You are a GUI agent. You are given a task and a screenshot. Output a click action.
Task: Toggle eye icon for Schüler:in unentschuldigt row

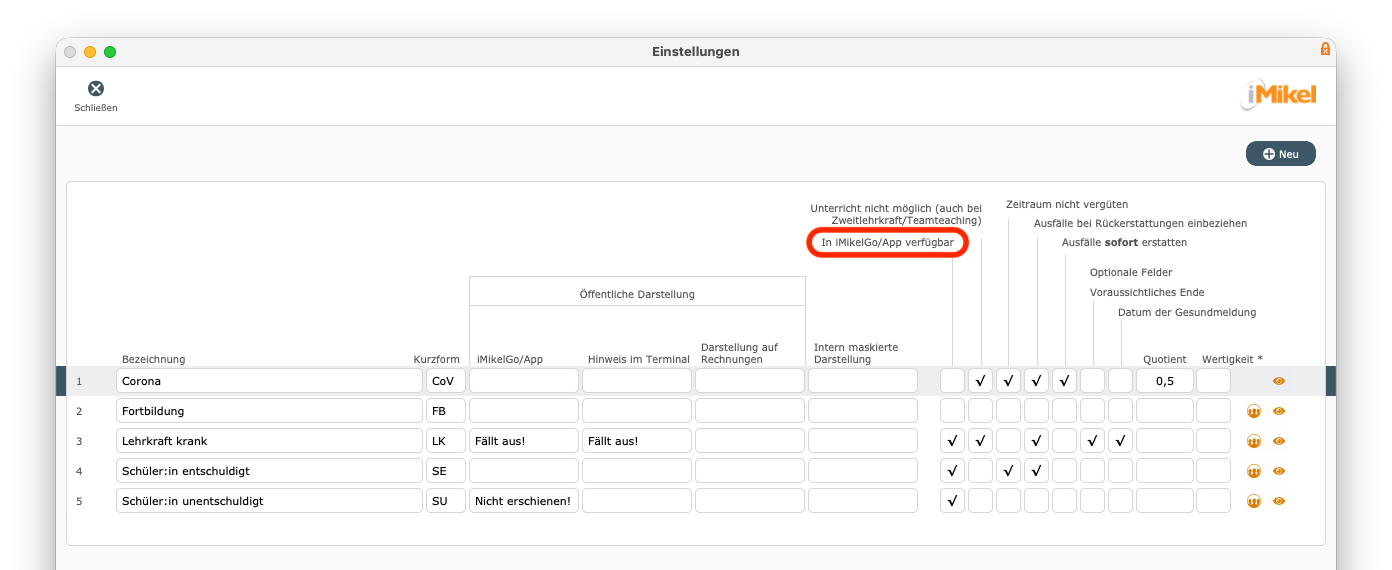tap(1279, 501)
